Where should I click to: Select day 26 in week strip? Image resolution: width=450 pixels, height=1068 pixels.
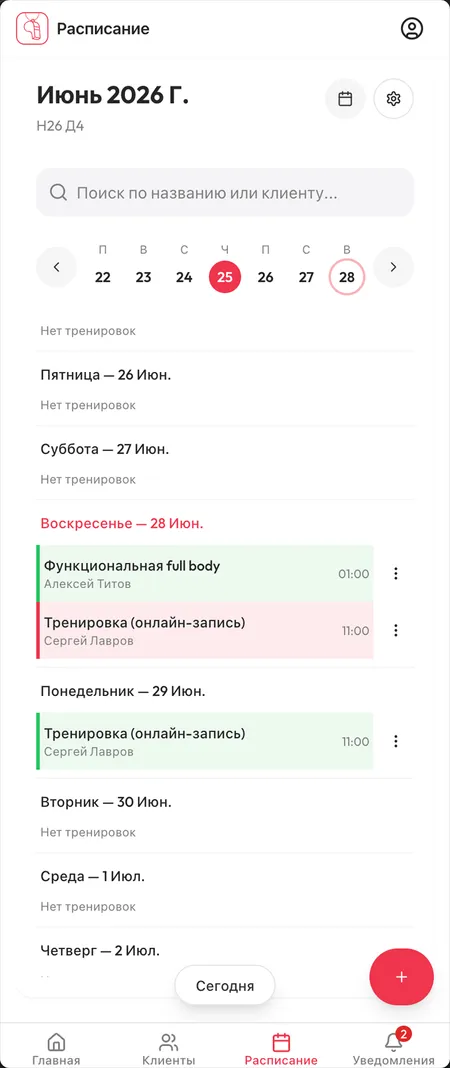266,277
